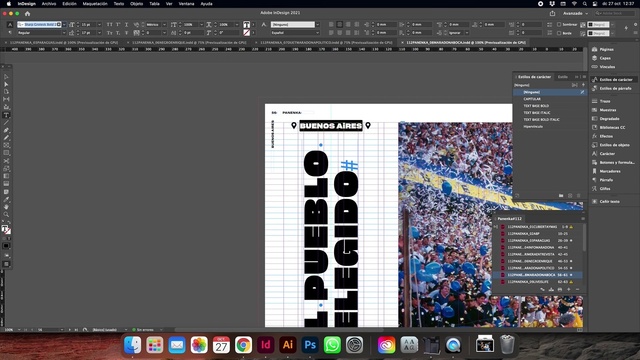640x360 pixels.
Task: Open the kerning Métrica dropdown
Action: [x=164, y=24]
